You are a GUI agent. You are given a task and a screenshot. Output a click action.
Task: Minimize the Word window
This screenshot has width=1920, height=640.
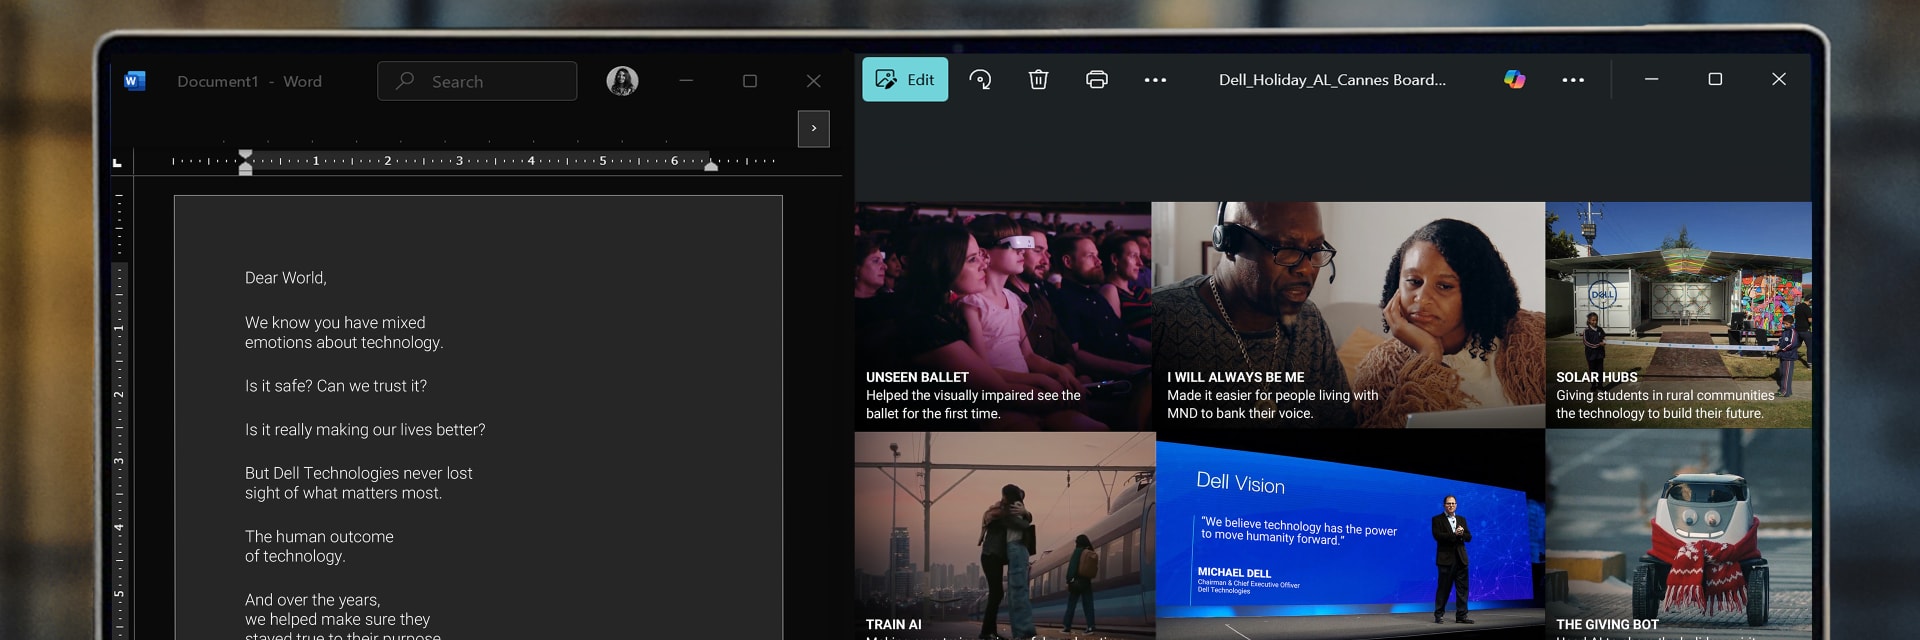[x=686, y=81]
